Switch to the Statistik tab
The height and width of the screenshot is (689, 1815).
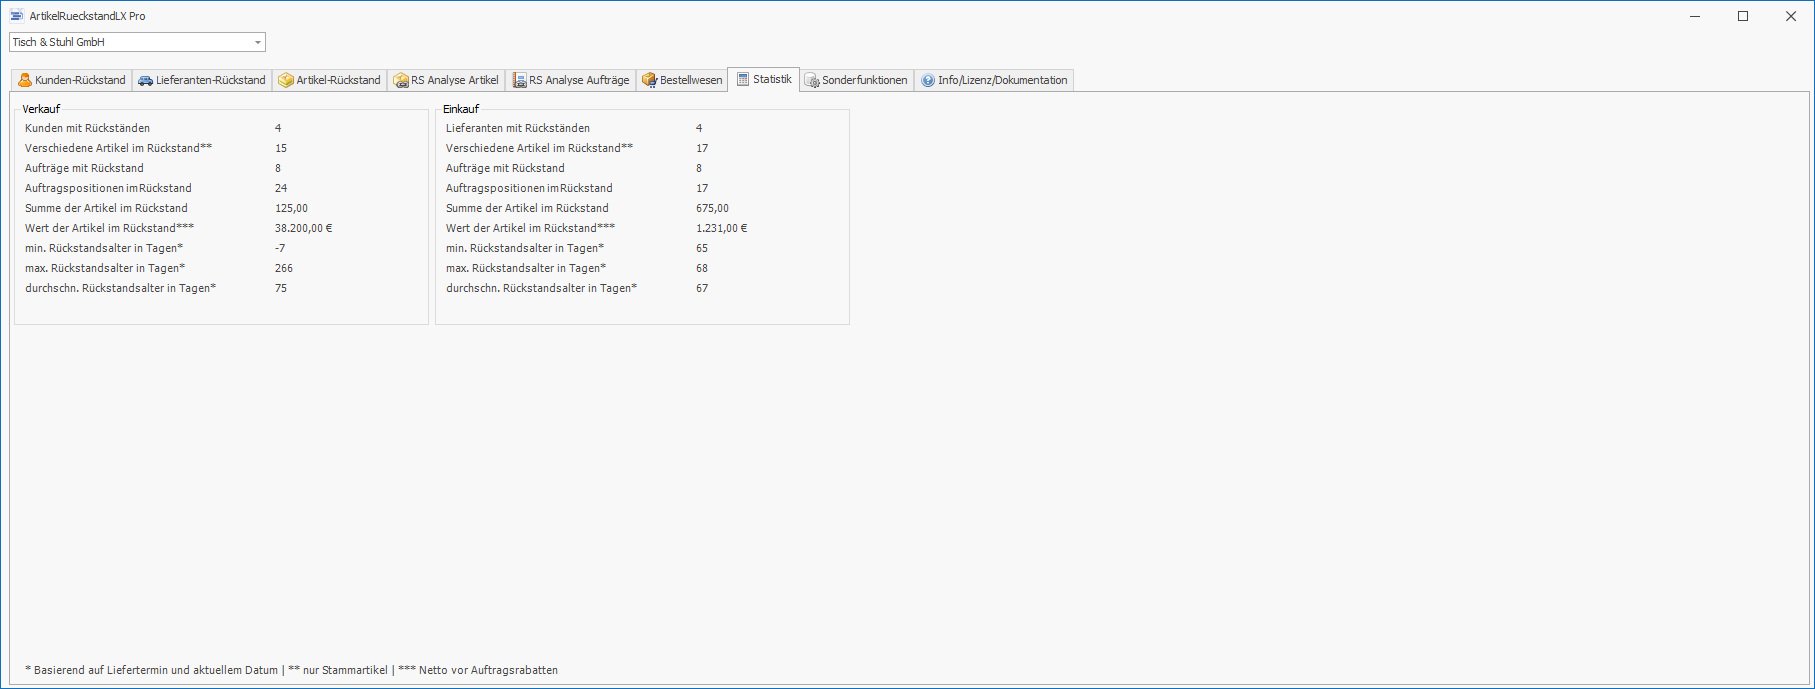764,79
